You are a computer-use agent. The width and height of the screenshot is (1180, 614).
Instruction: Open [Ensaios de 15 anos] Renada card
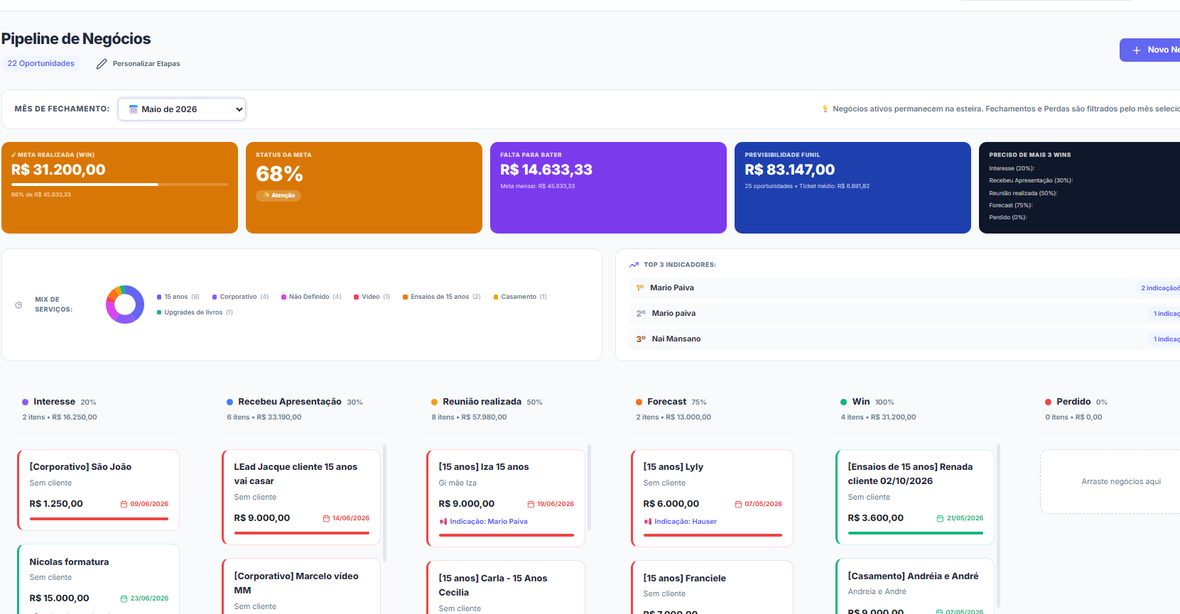point(915,497)
